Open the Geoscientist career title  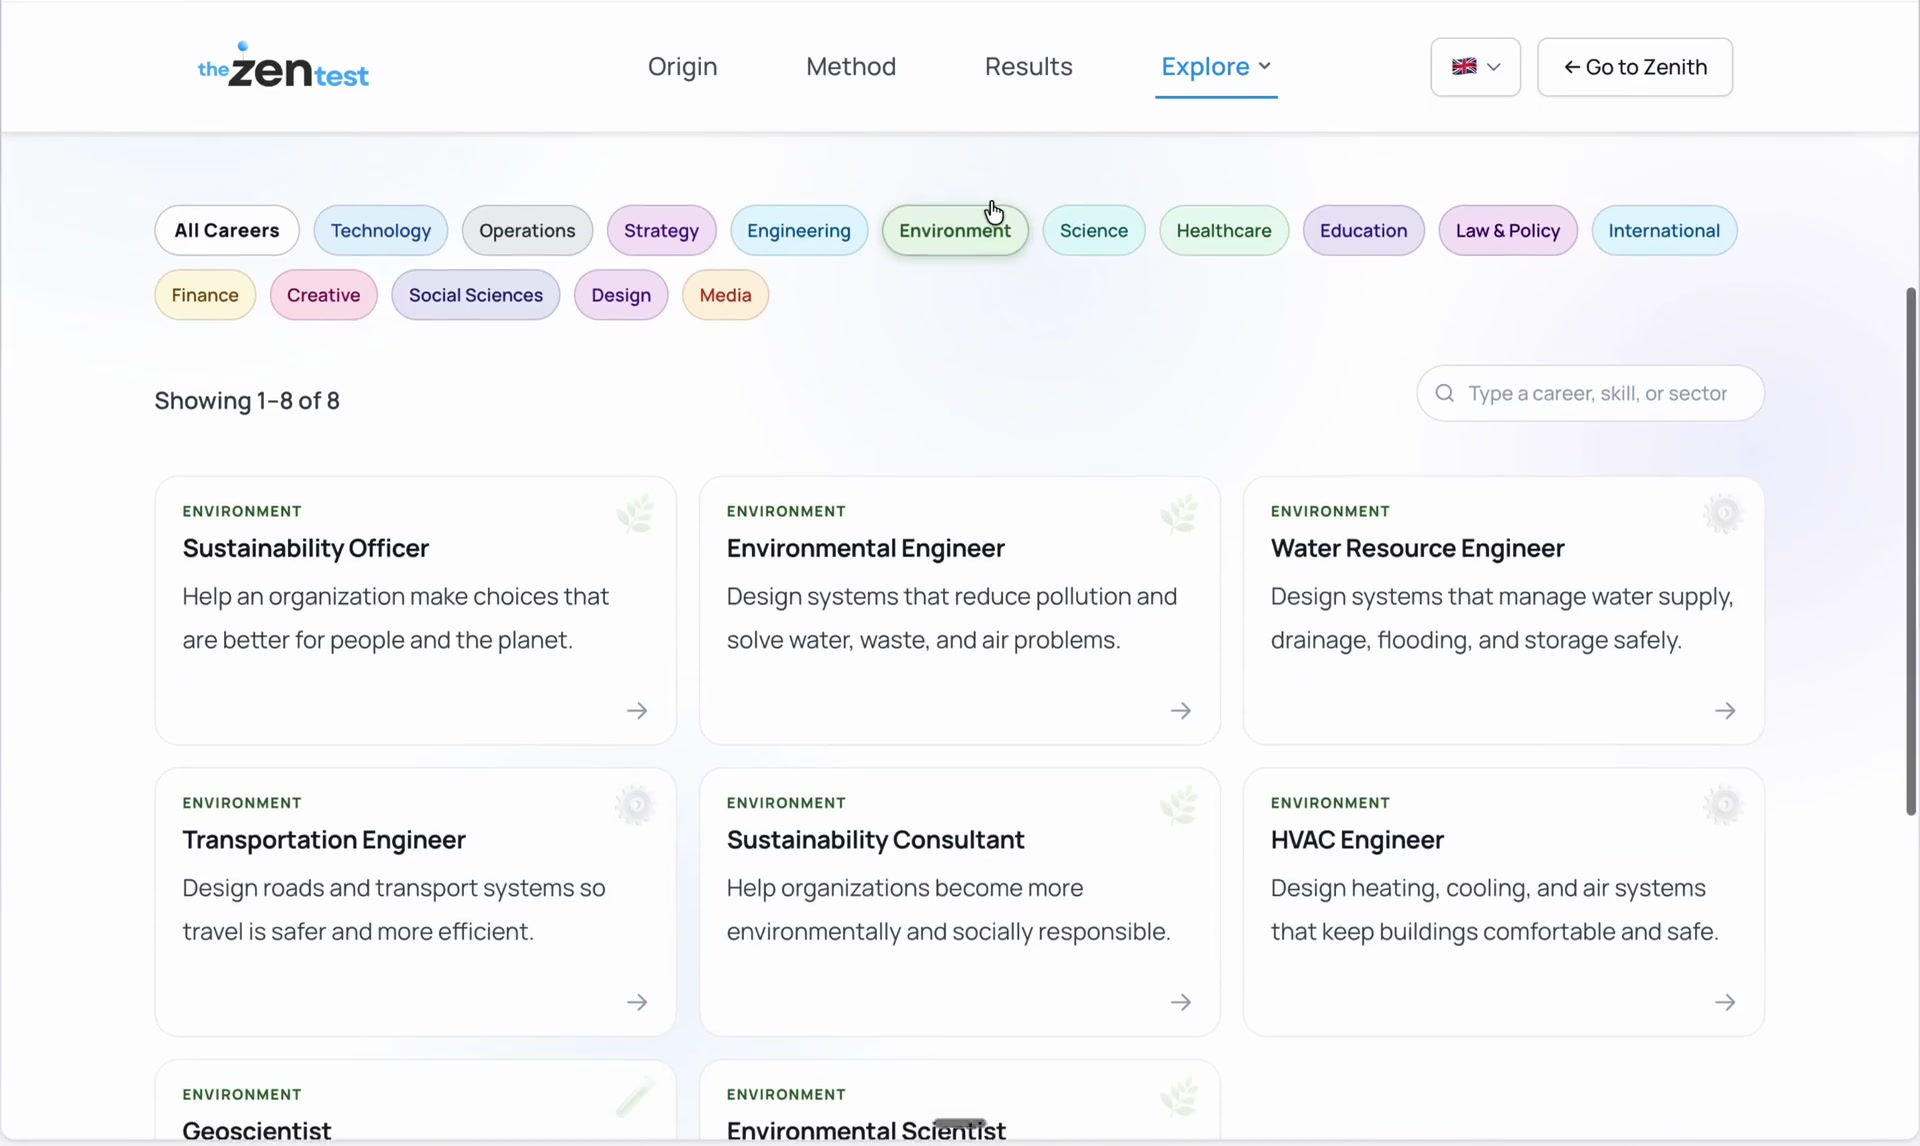click(x=256, y=1131)
